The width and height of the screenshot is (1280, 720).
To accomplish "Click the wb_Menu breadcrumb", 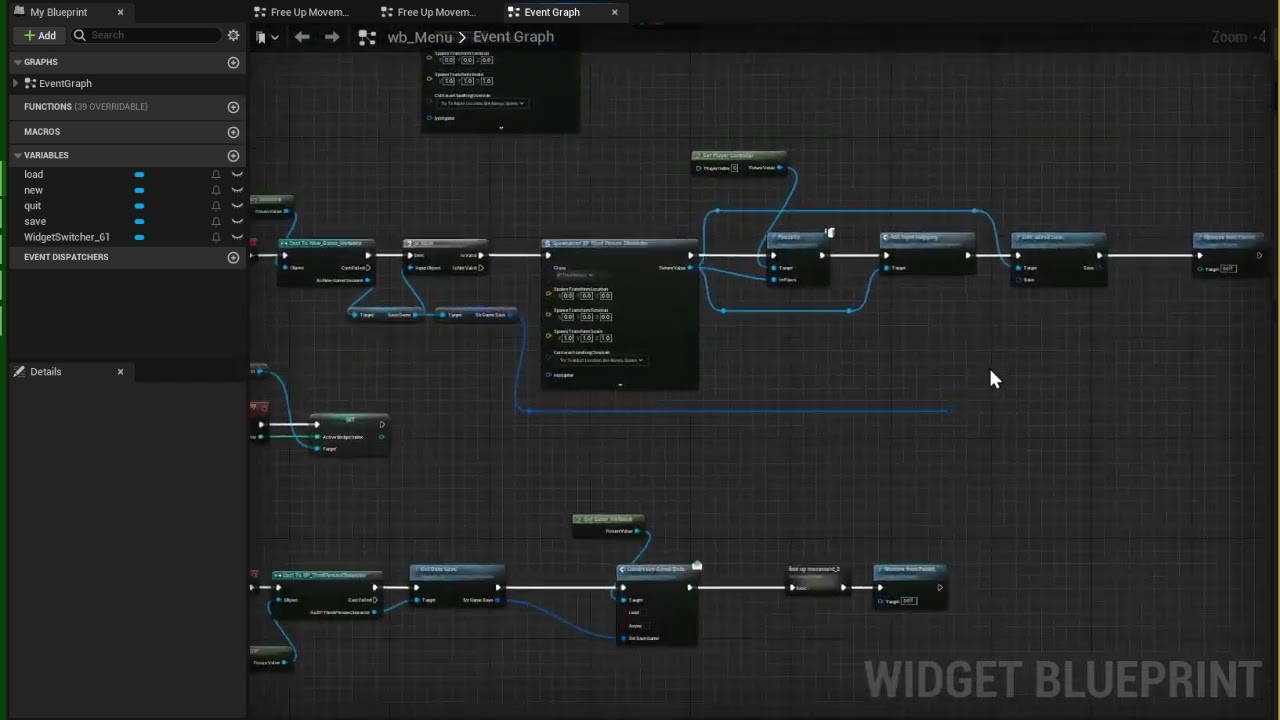I will click(419, 37).
